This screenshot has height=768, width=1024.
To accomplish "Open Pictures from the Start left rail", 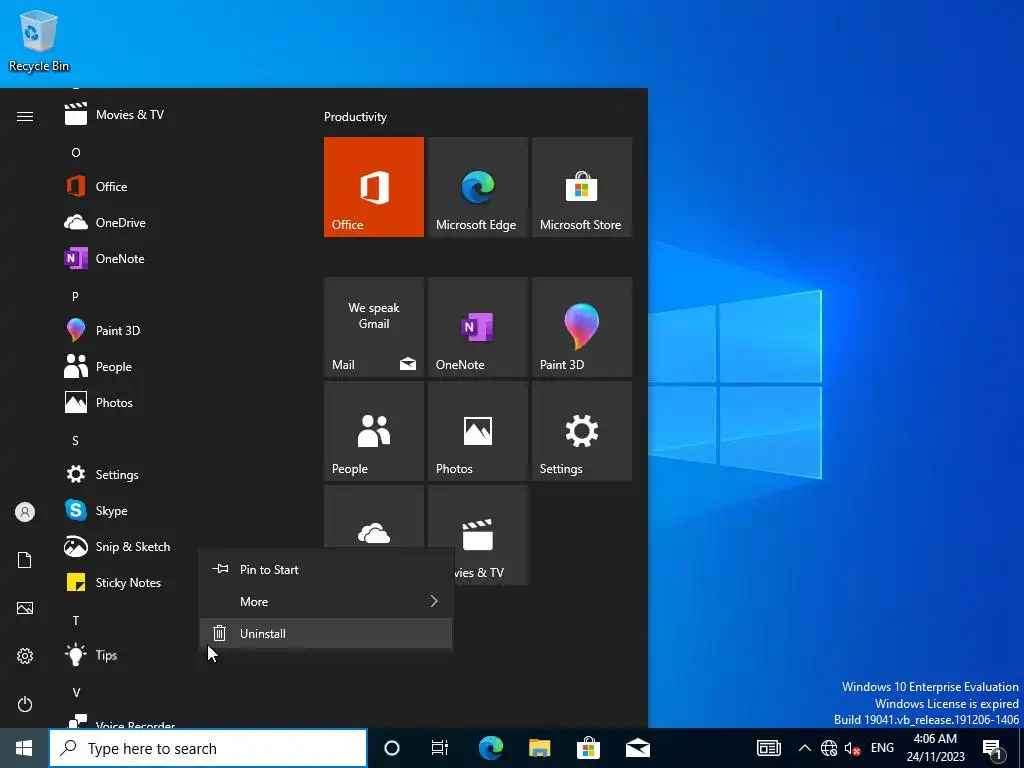I will pyautogui.click(x=25, y=608).
